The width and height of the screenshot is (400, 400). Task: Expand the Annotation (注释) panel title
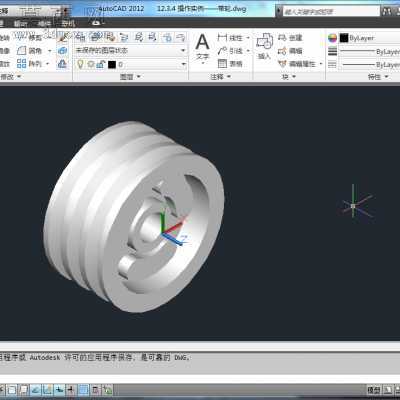point(220,77)
